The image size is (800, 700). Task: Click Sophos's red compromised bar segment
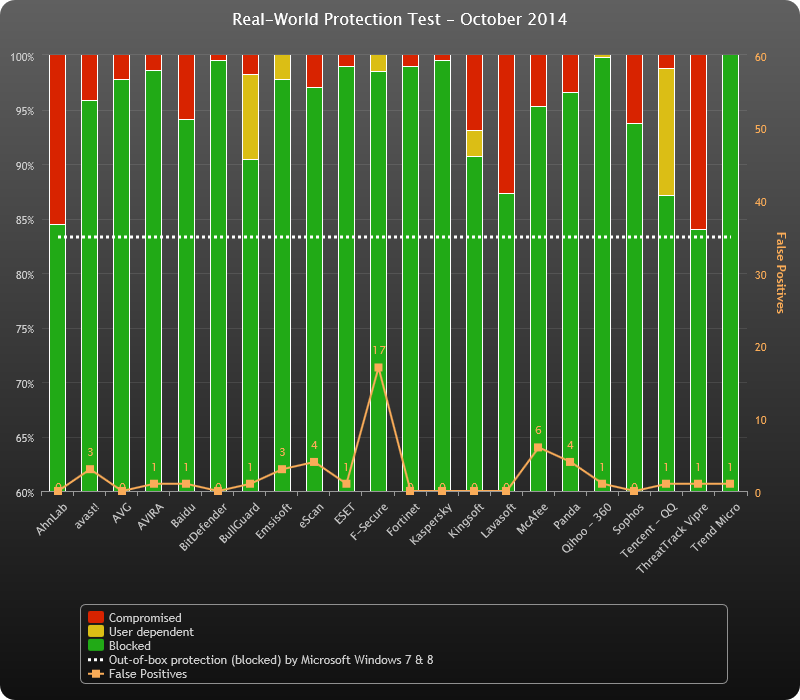[x=634, y=89]
